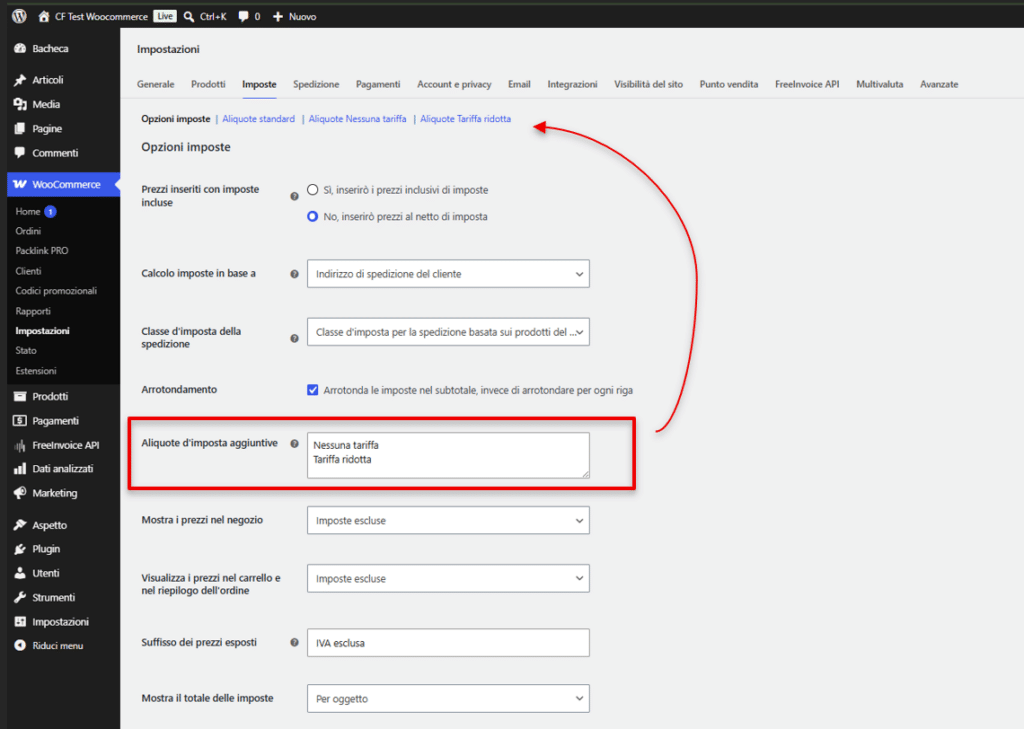
Task: Click help icon for Prezzi inseriti con imposte incluse
Action: [295, 196]
